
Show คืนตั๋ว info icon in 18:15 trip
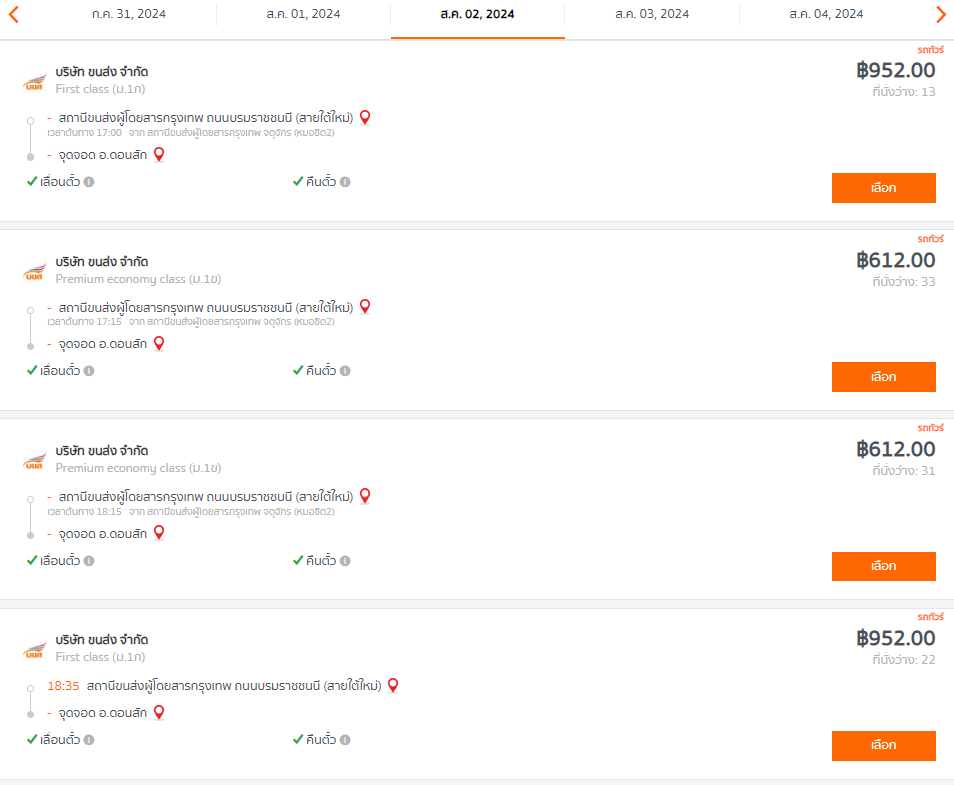point(345,561)
